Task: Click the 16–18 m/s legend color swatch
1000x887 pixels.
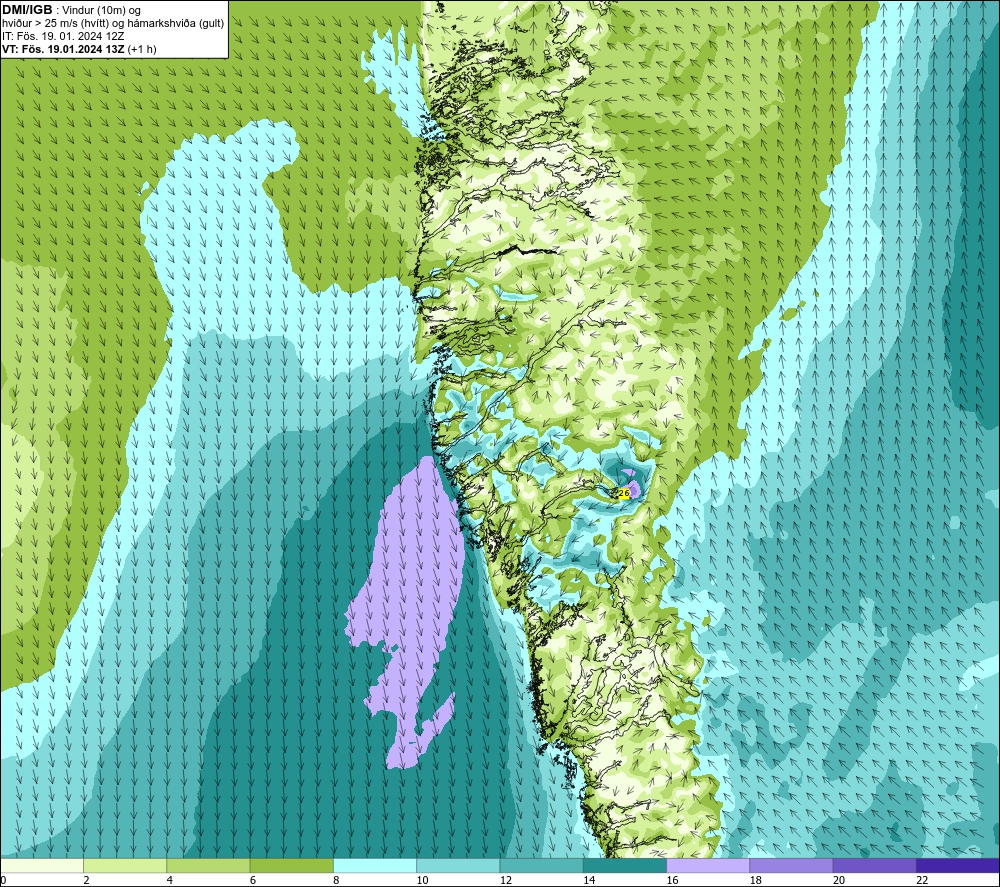Action: pos(708,865)
